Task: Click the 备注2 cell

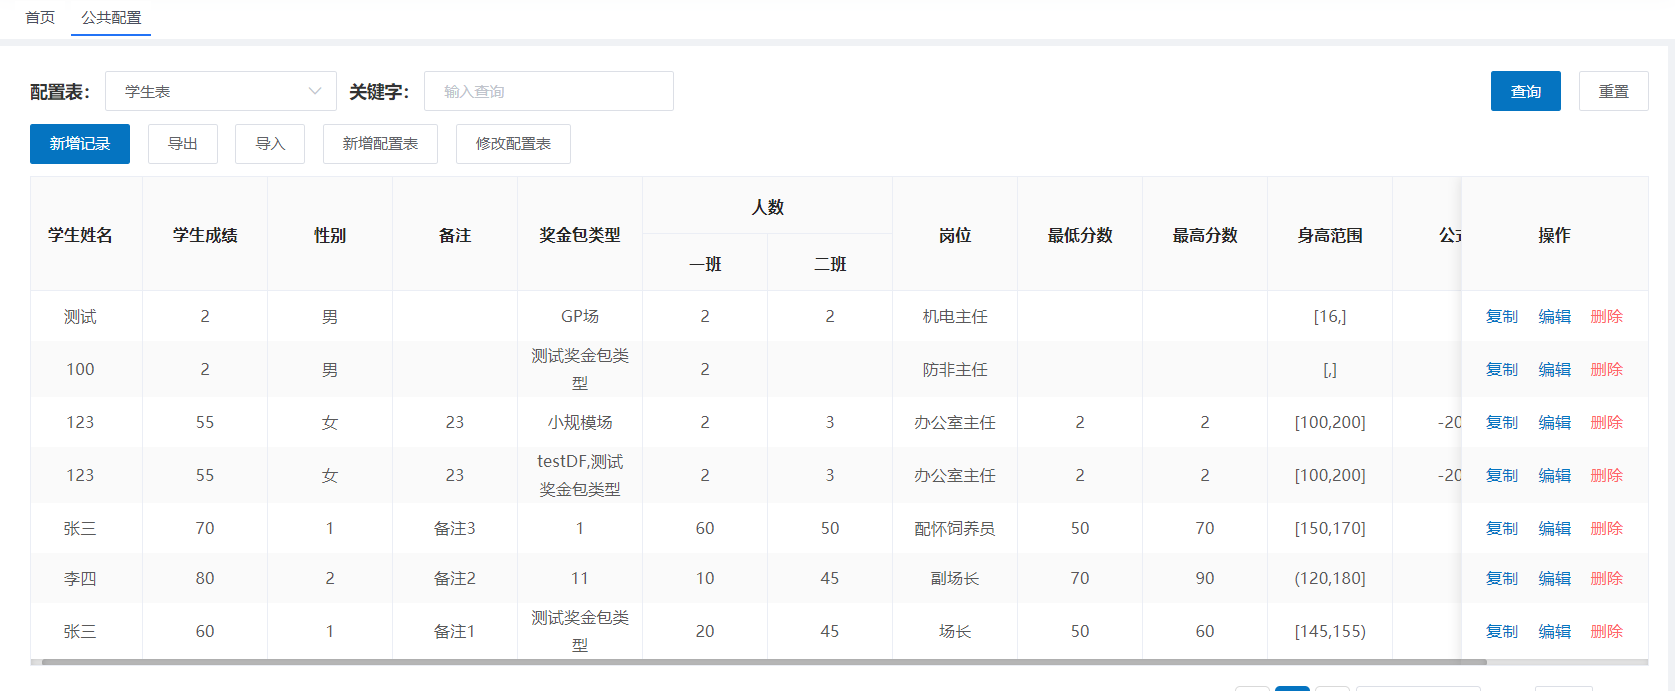Action: pyautogui.click(x=455, y=578)
